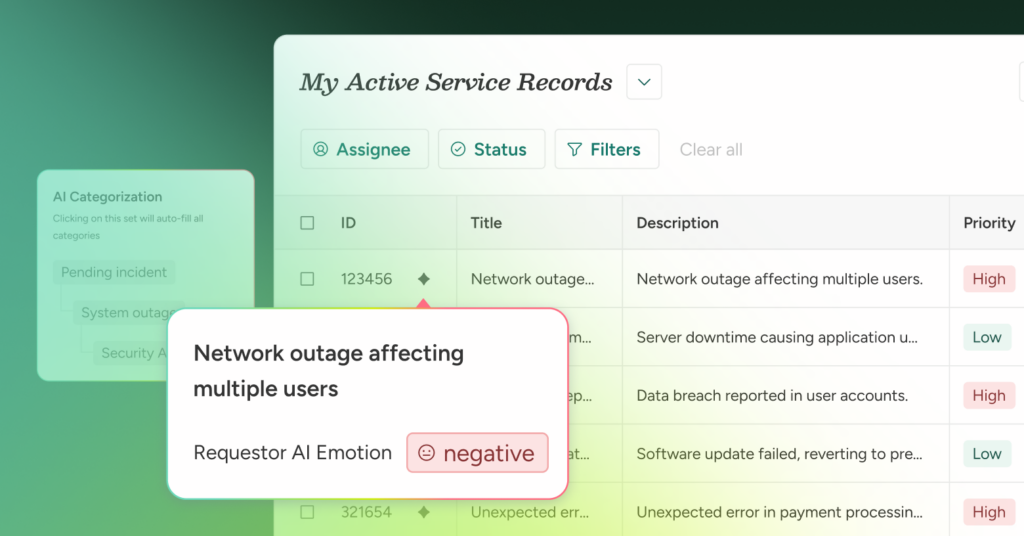Screen dimensions: 1024x536
Task: Click the sad face emotion icon
Action: coord(426,453)
